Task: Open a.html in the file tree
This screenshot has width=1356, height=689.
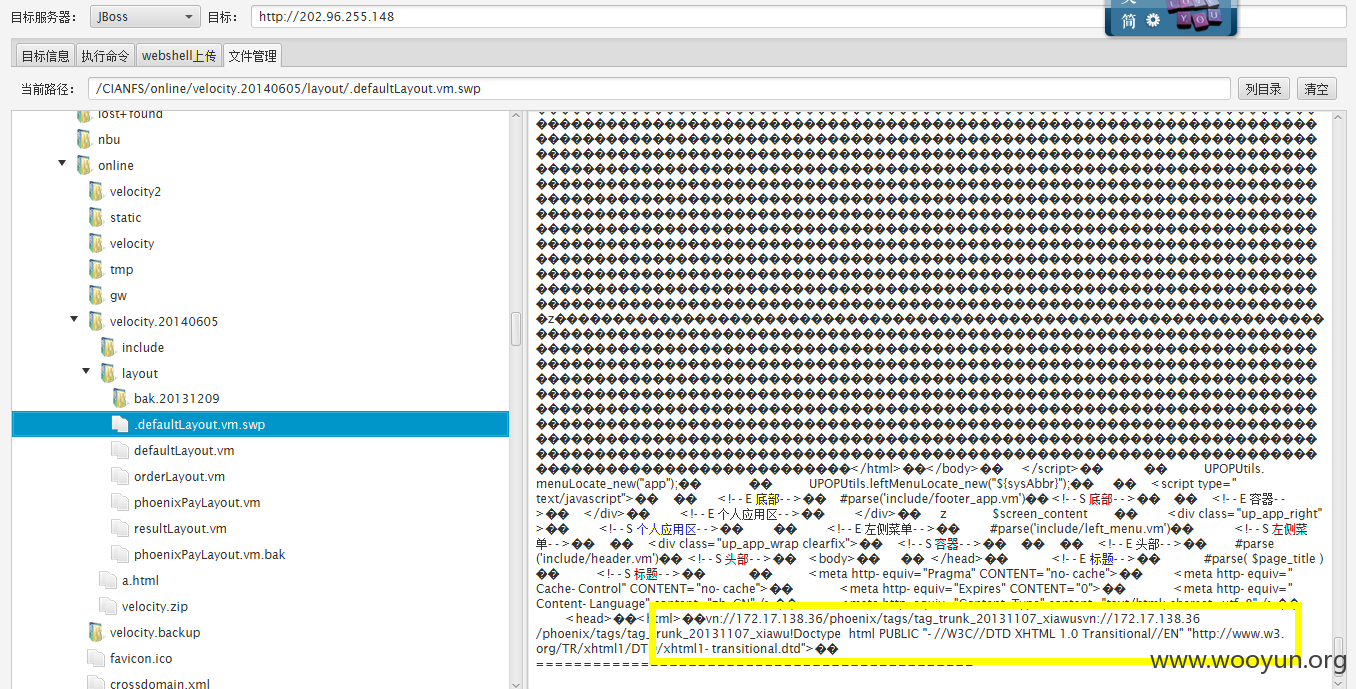Action: pyautogui.click(x=140, y=580)
